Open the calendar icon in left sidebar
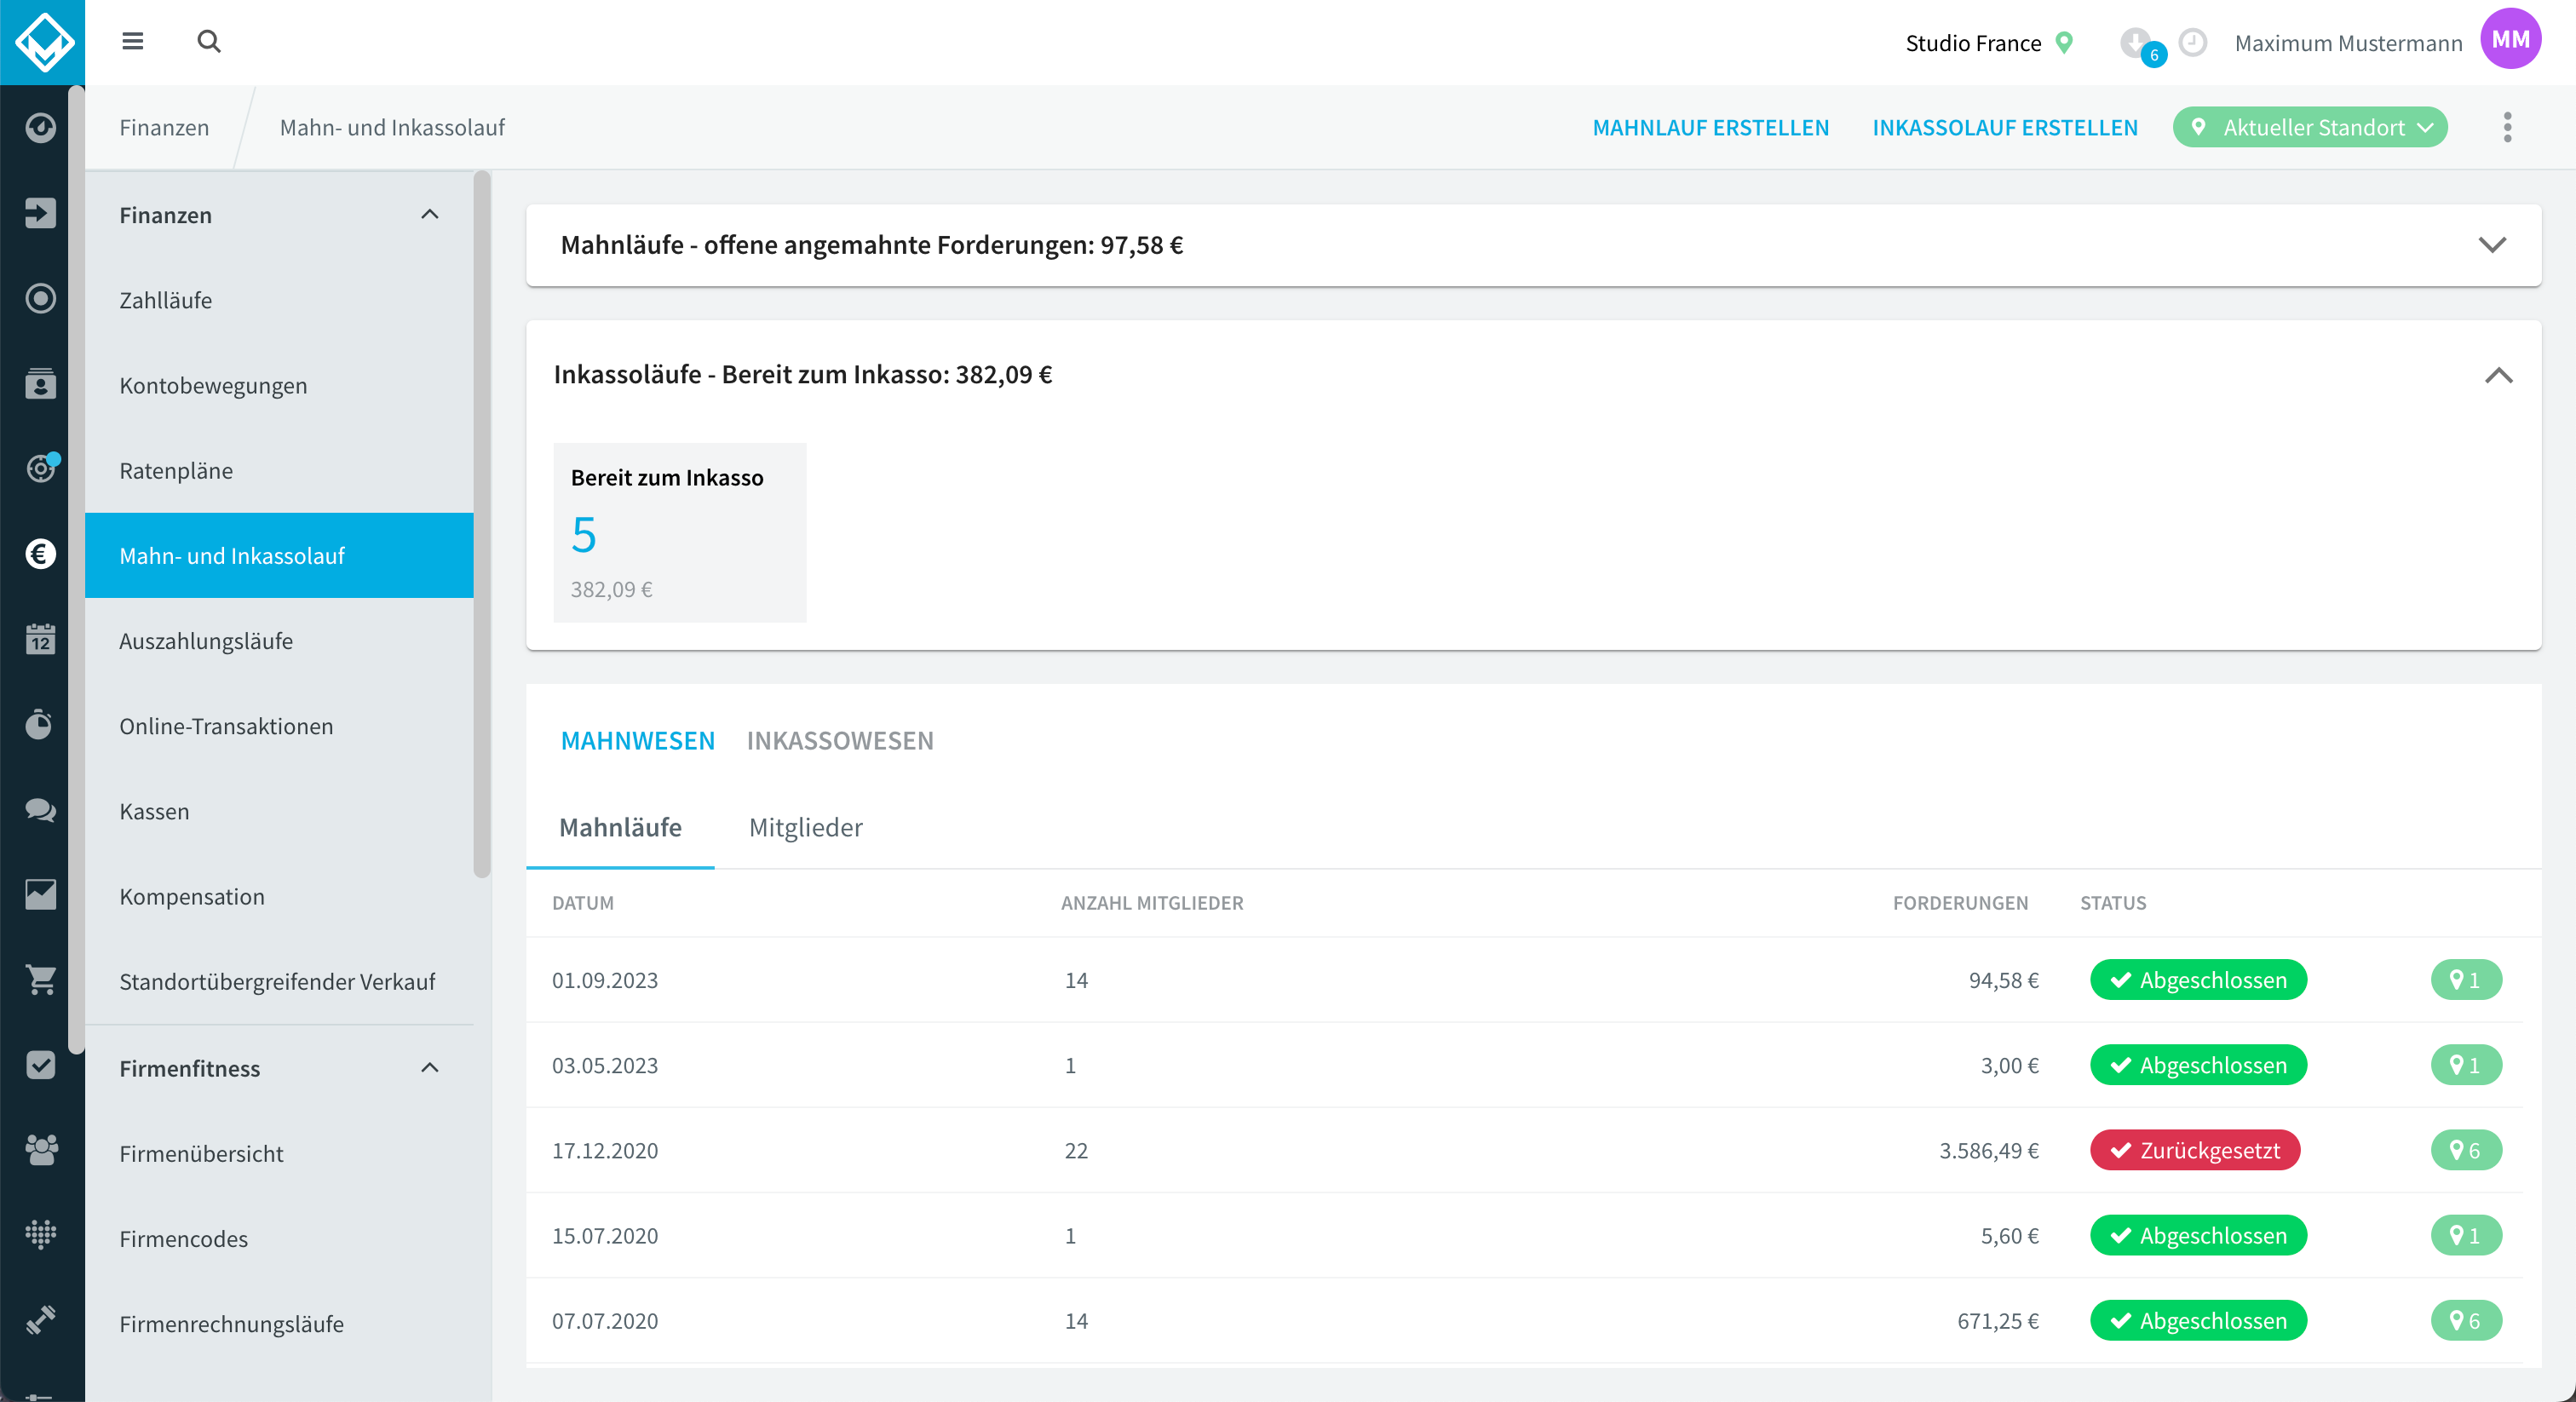This screenshot has height=1402, width=2576. 41,639
